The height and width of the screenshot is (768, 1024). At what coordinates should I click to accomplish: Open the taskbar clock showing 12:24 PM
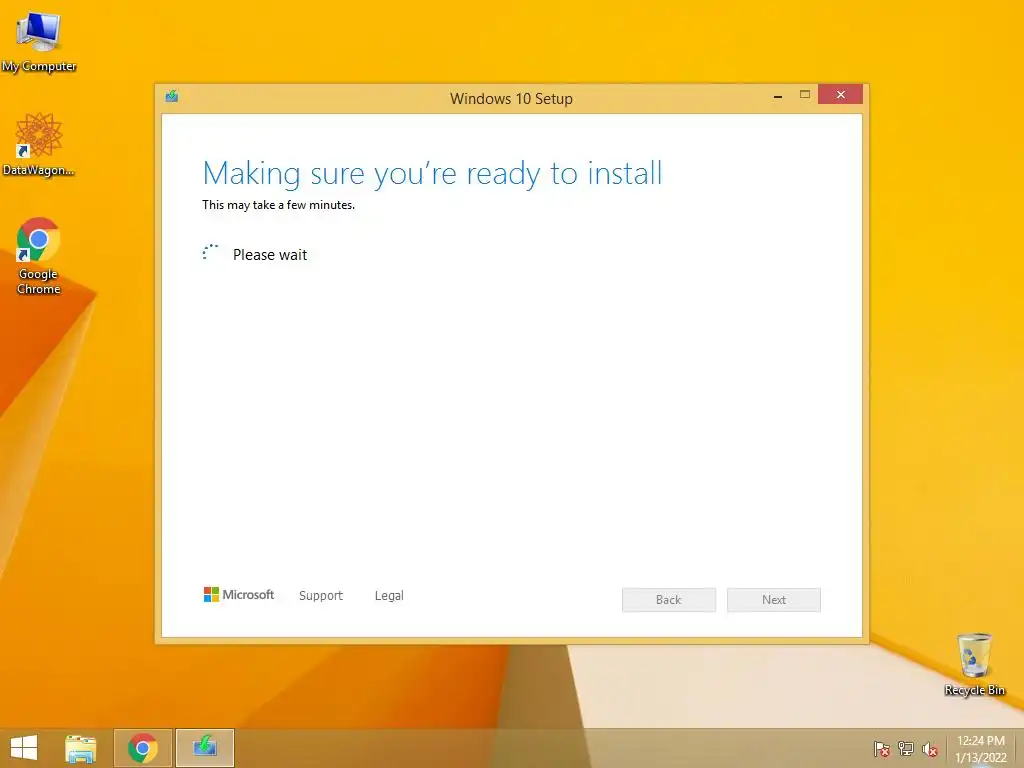click(980, 749)
